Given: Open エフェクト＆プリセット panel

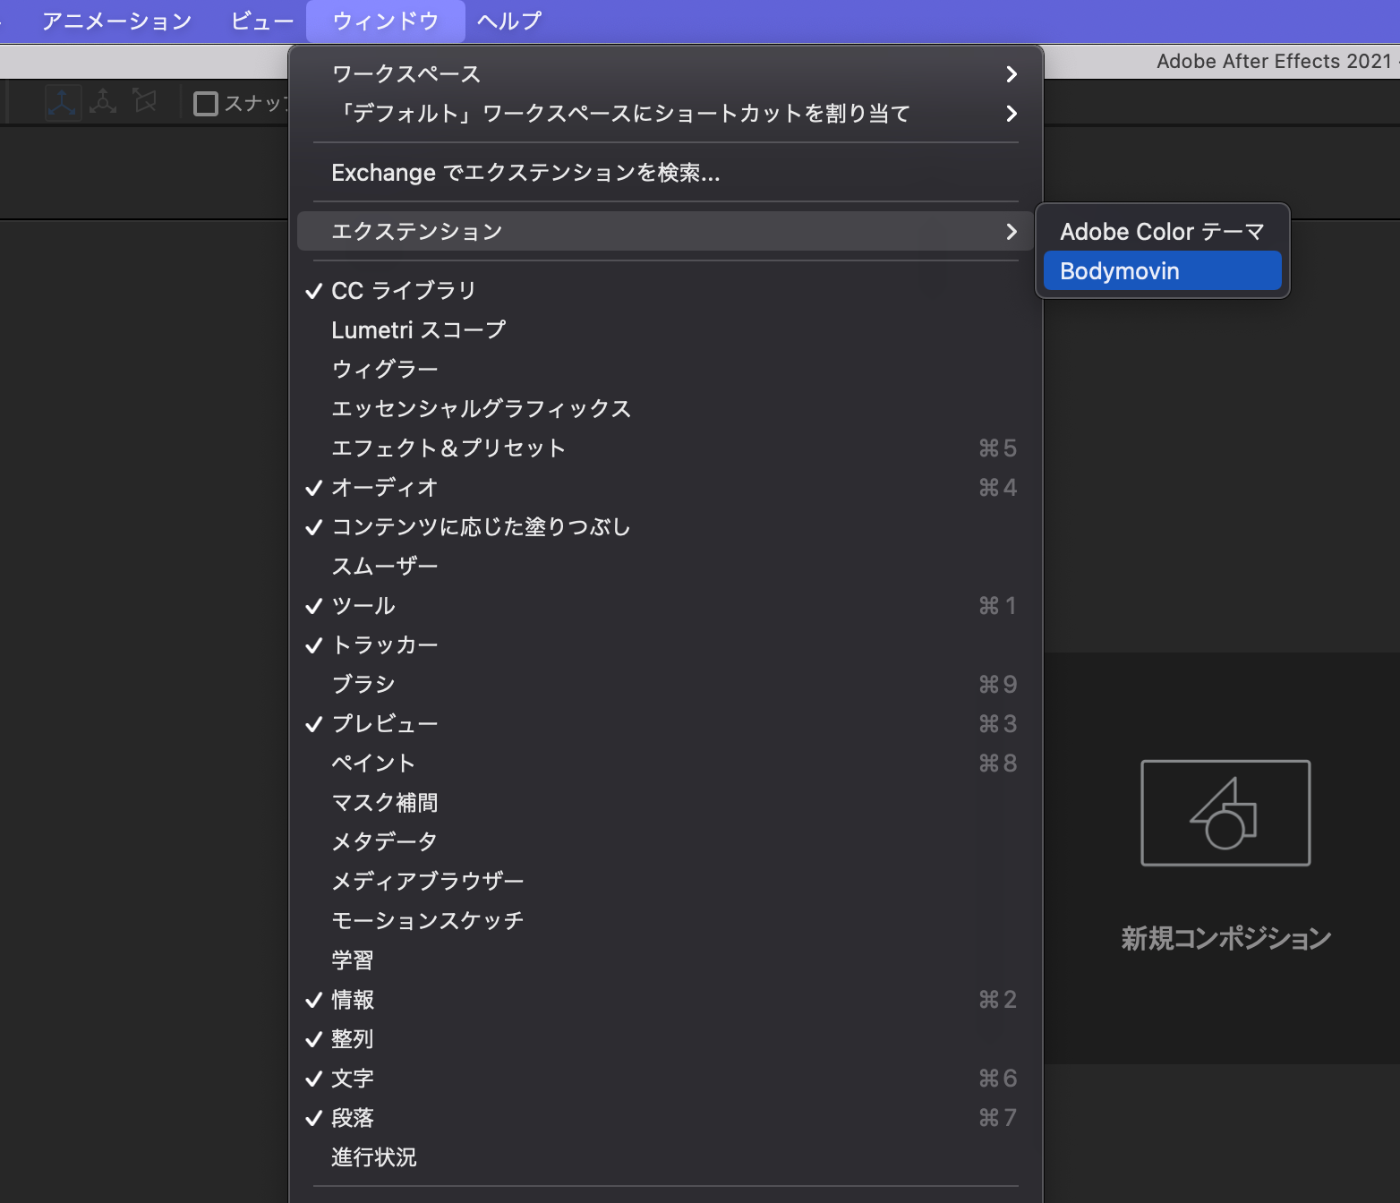Looking at the screenshot, I should click(666, 448).
